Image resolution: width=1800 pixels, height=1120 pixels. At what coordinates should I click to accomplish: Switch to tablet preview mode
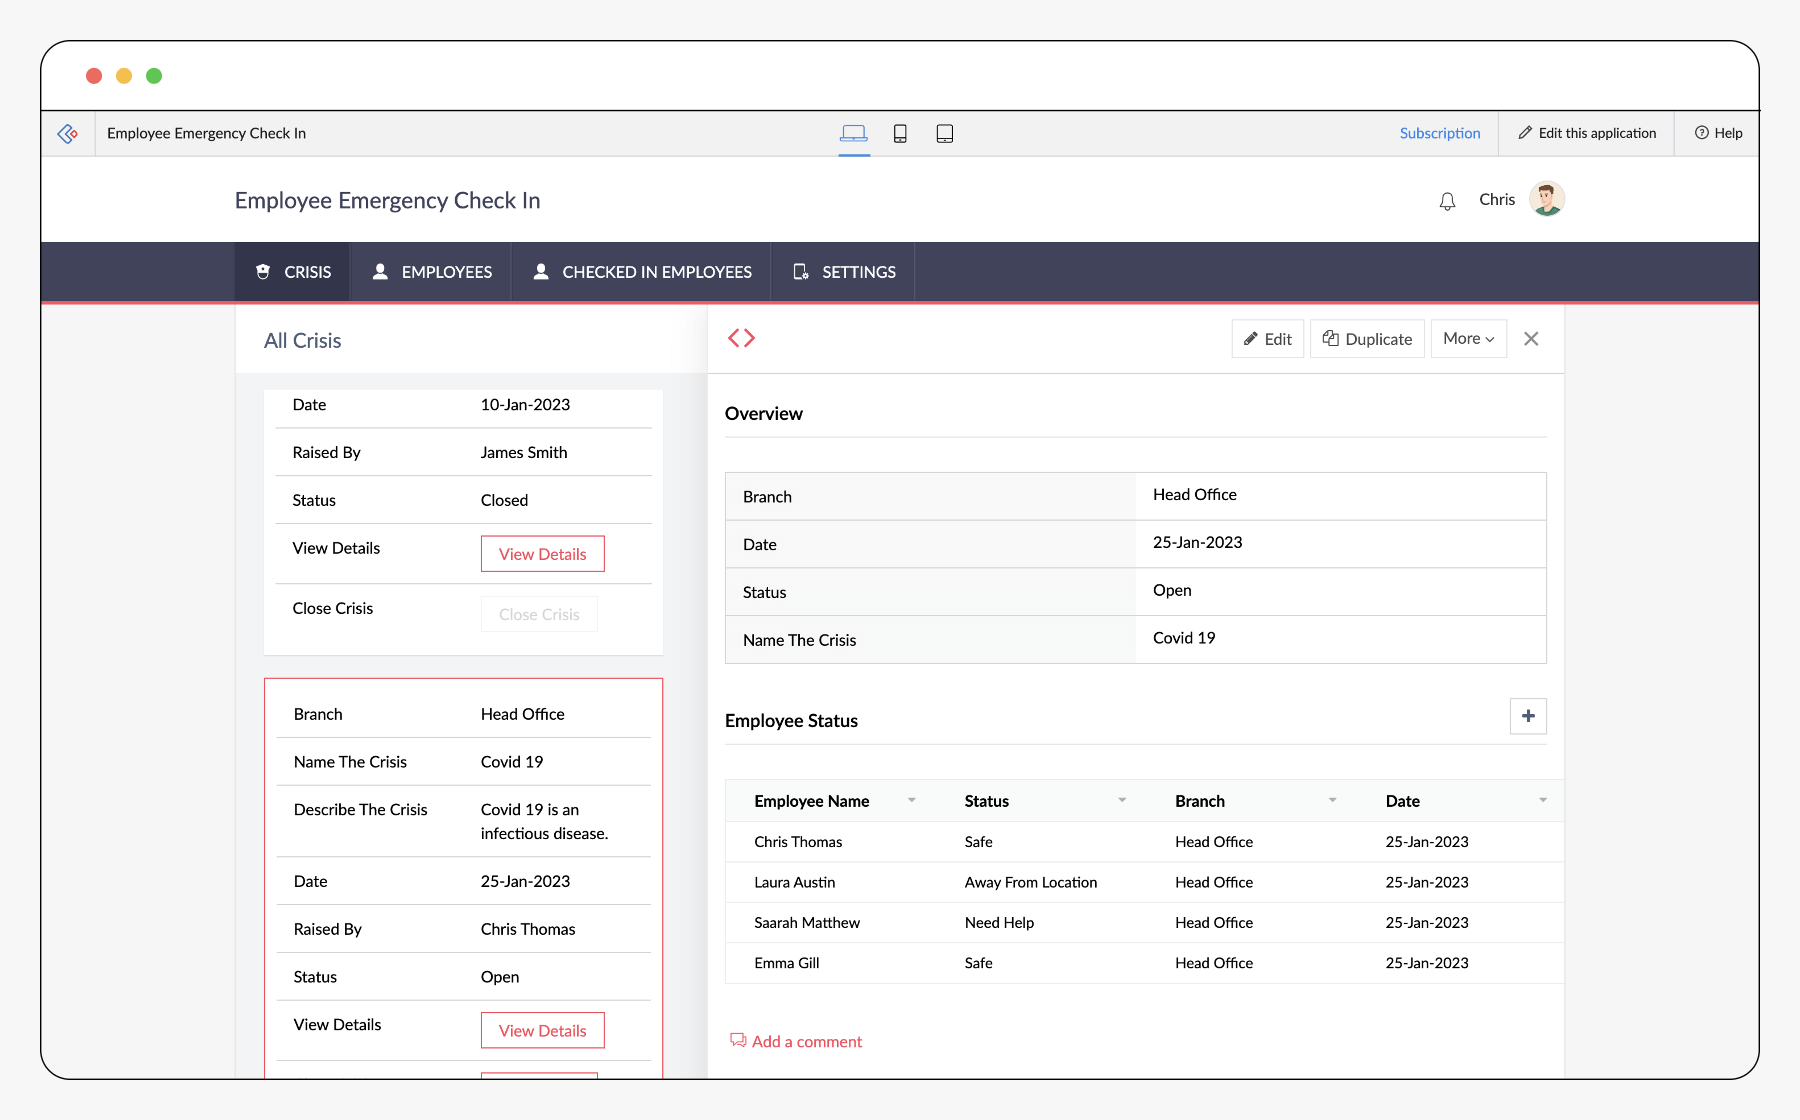(944, 134)
